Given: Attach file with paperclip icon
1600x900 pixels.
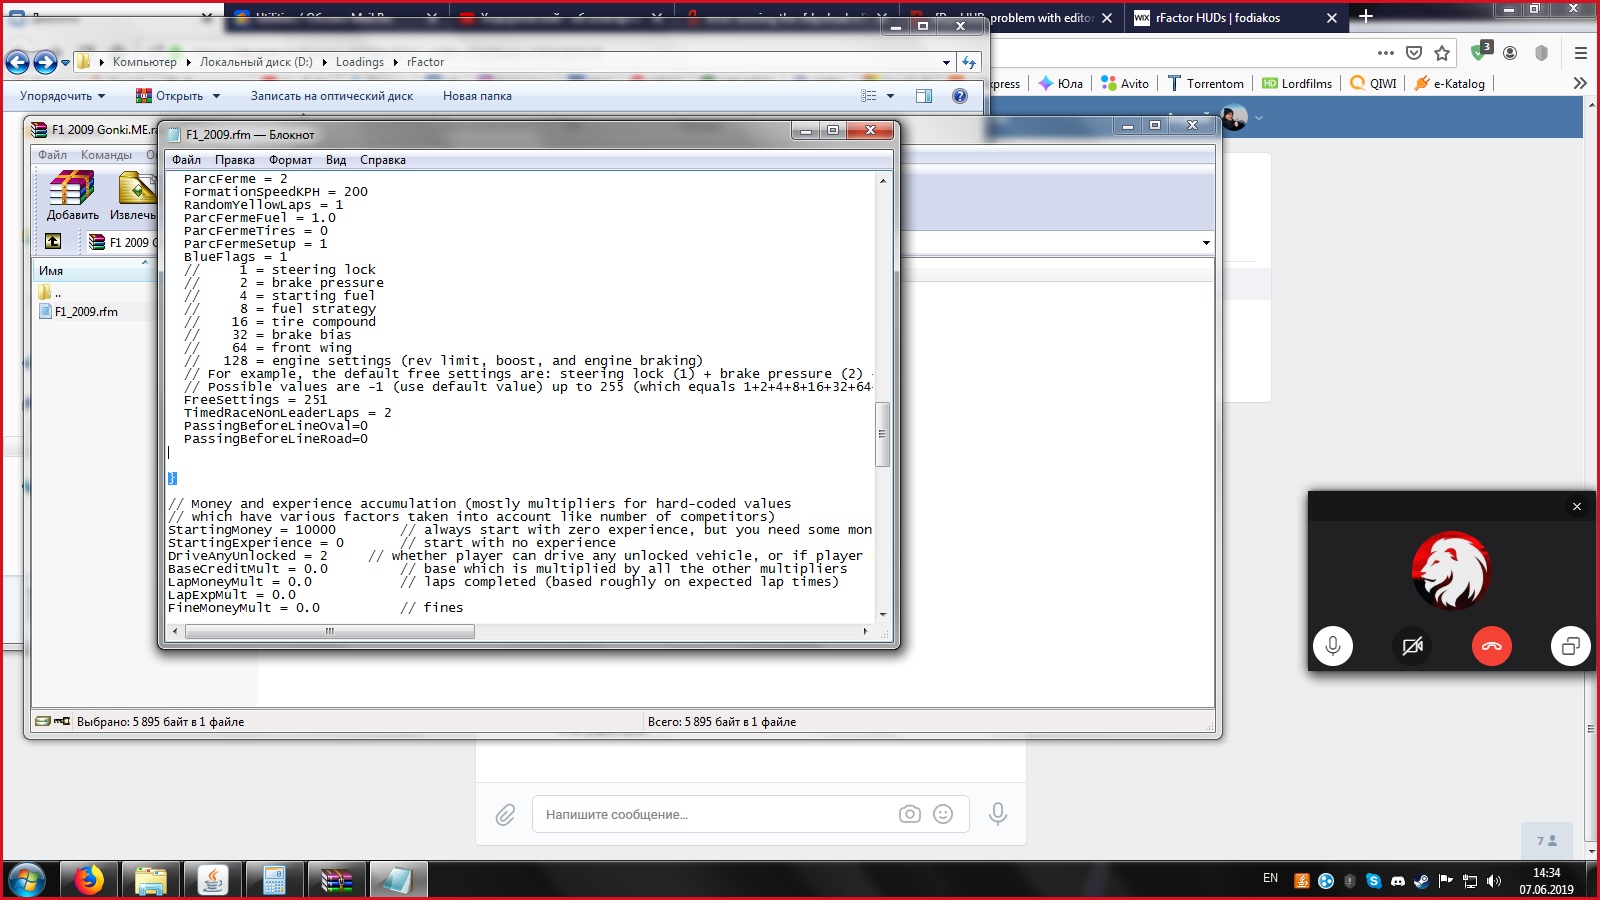Looking at the screenshot, I should (x=506, y=815).
